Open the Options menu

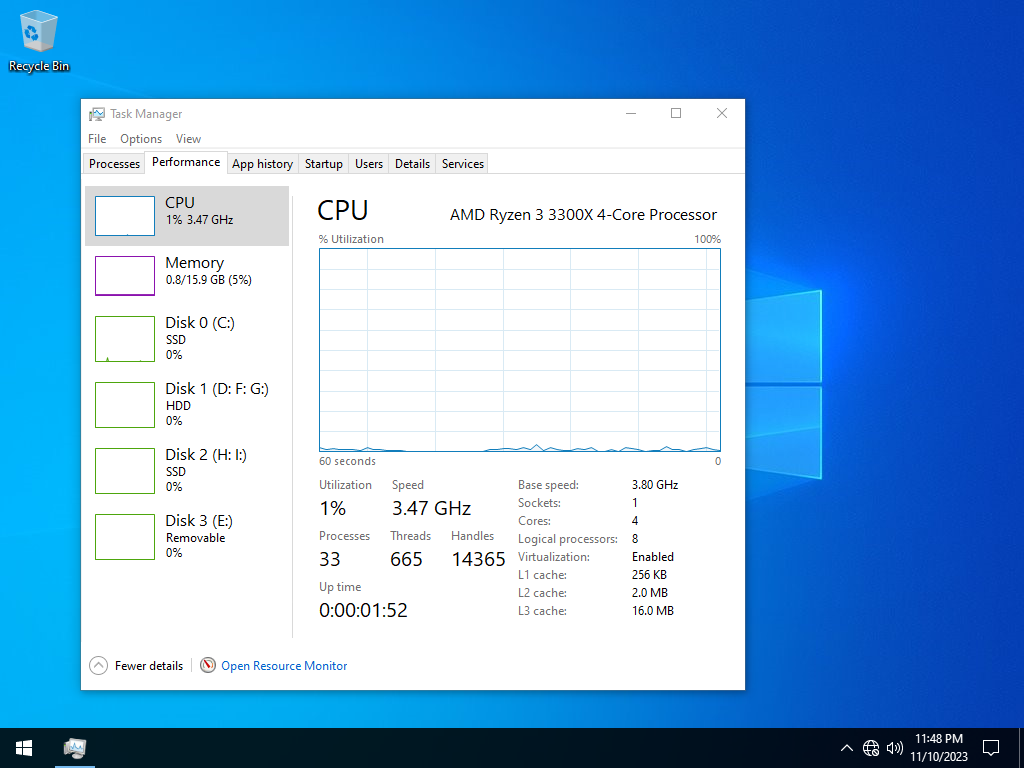coord(140,138)
